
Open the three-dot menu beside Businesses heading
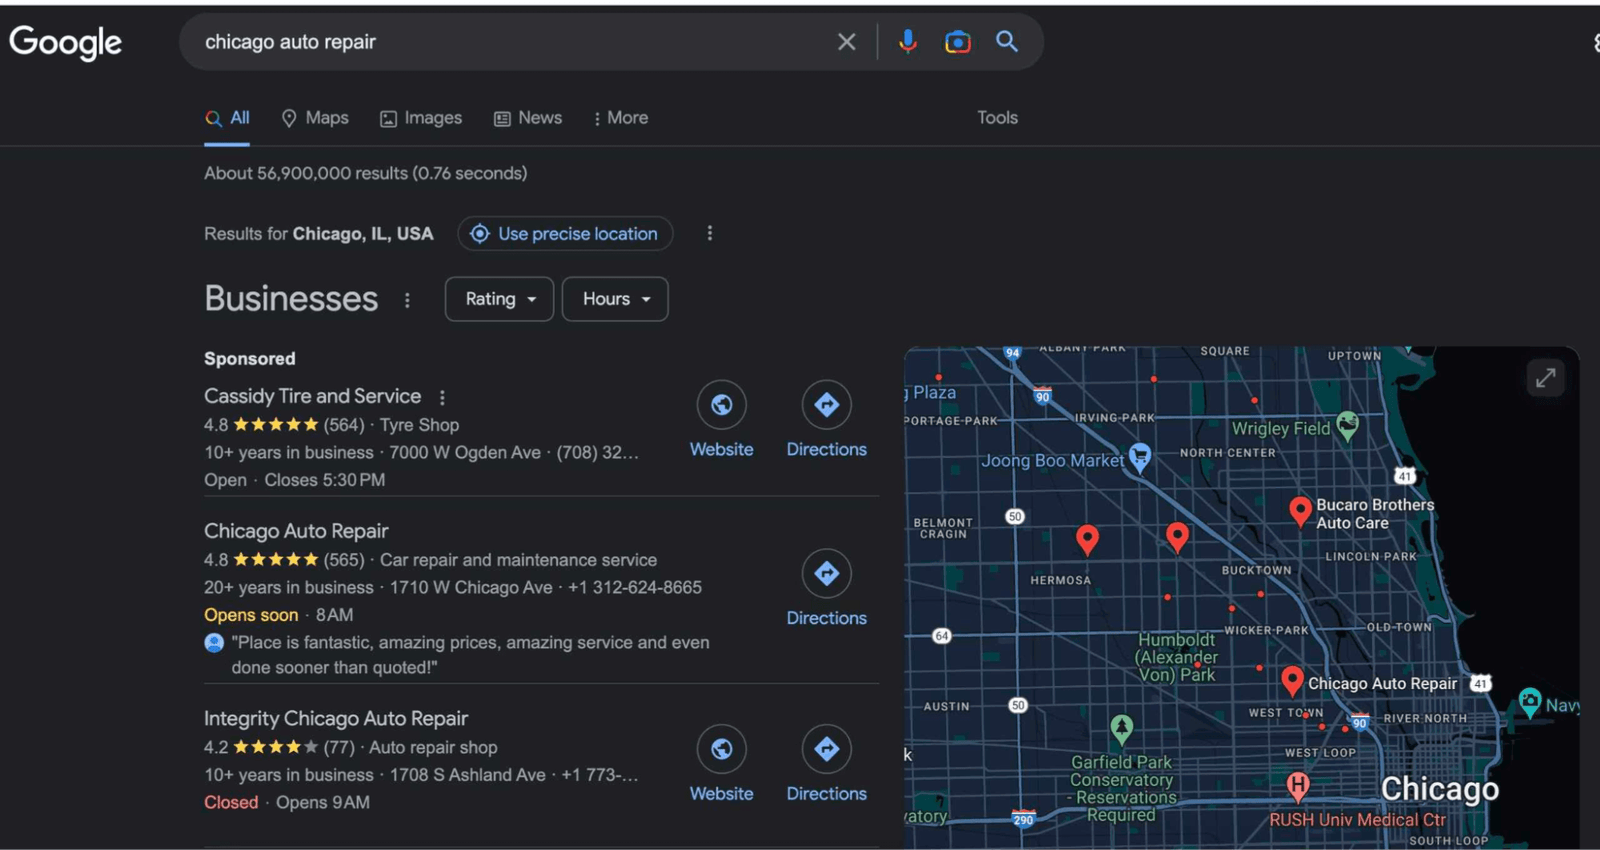407,300
